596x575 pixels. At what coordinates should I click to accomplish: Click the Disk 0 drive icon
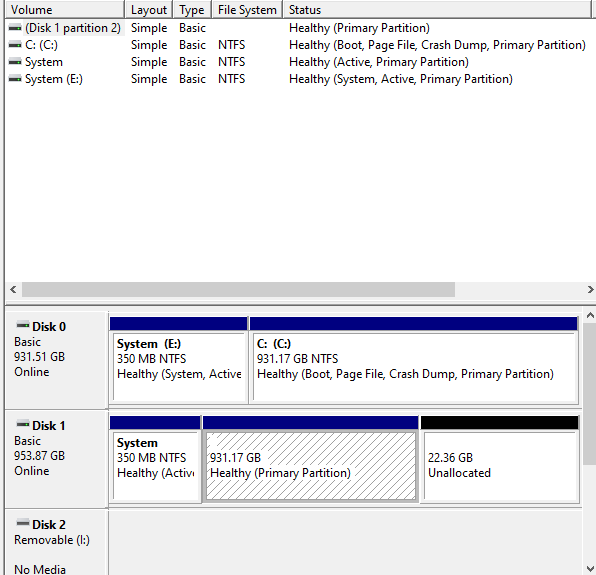click(23, 325)
